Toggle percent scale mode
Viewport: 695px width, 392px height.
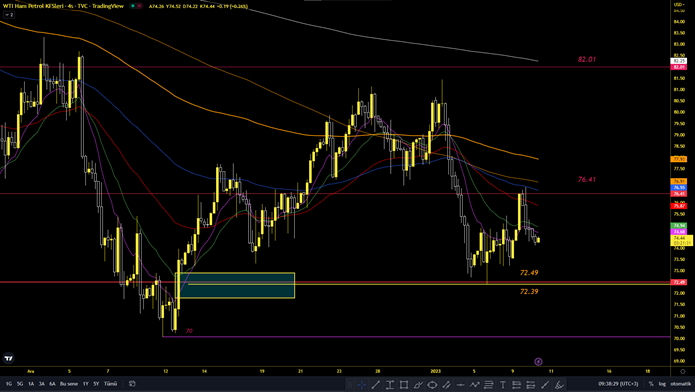(x=651, y=384)
